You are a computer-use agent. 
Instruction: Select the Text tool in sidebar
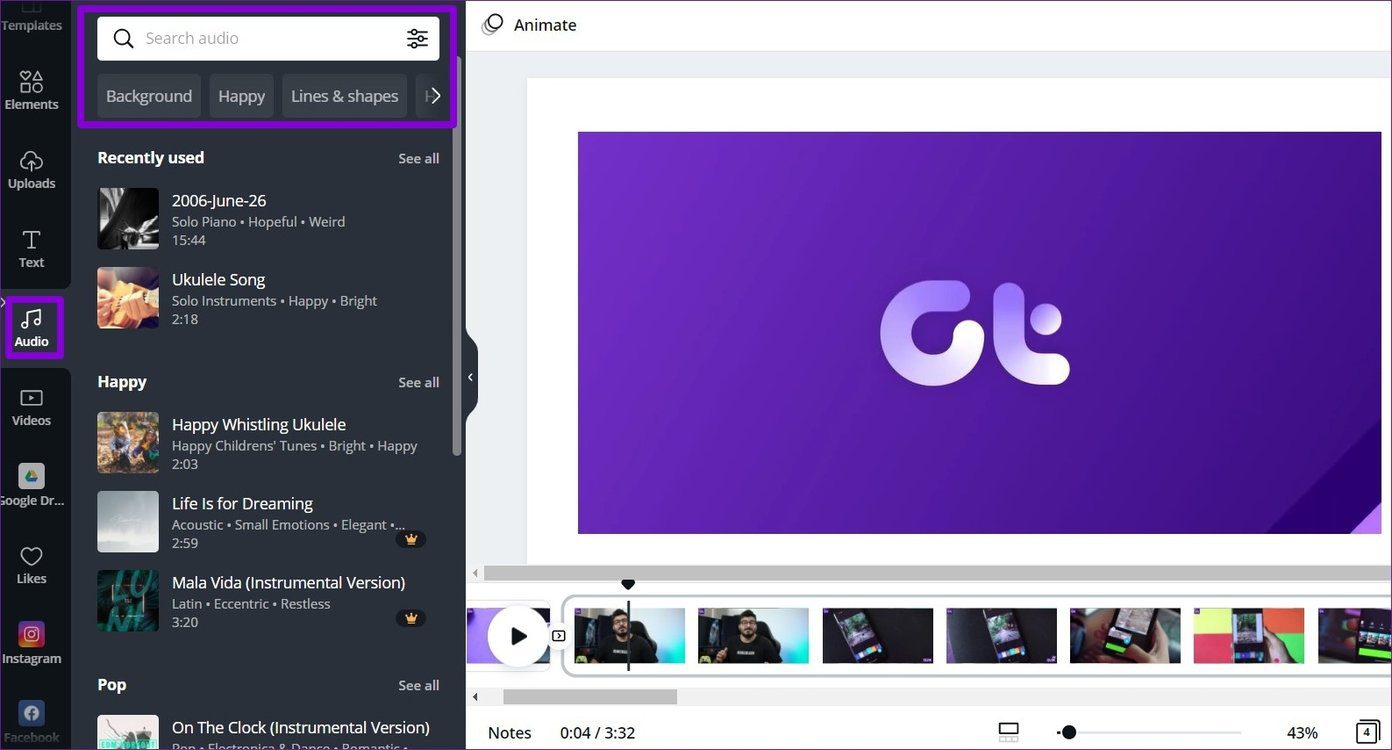click(31, 249)
